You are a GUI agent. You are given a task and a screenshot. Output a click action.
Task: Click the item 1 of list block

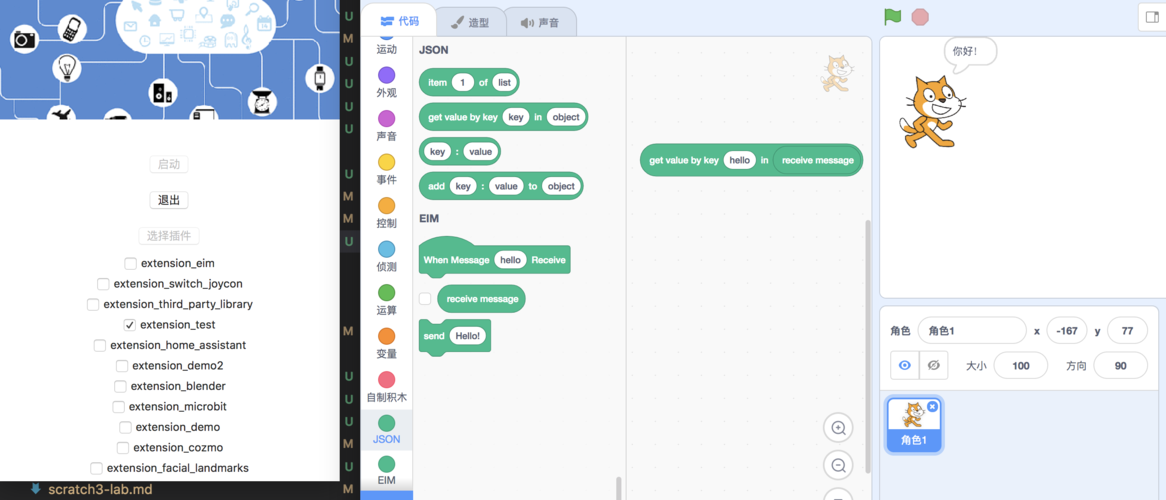click(469, 83)
